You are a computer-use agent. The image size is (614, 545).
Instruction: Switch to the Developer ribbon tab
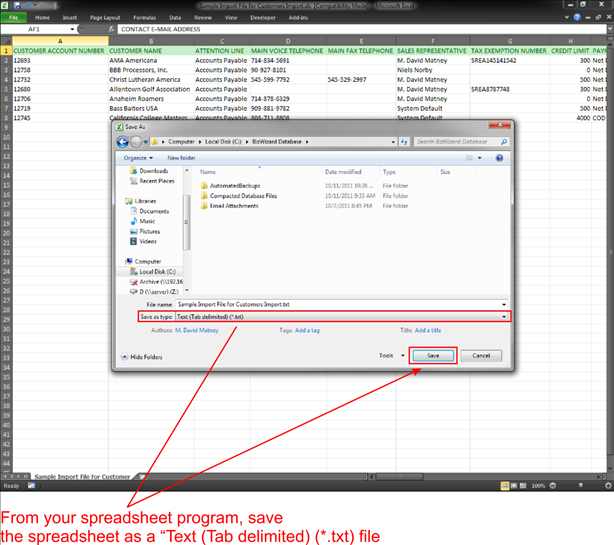(x=263, y=18)
